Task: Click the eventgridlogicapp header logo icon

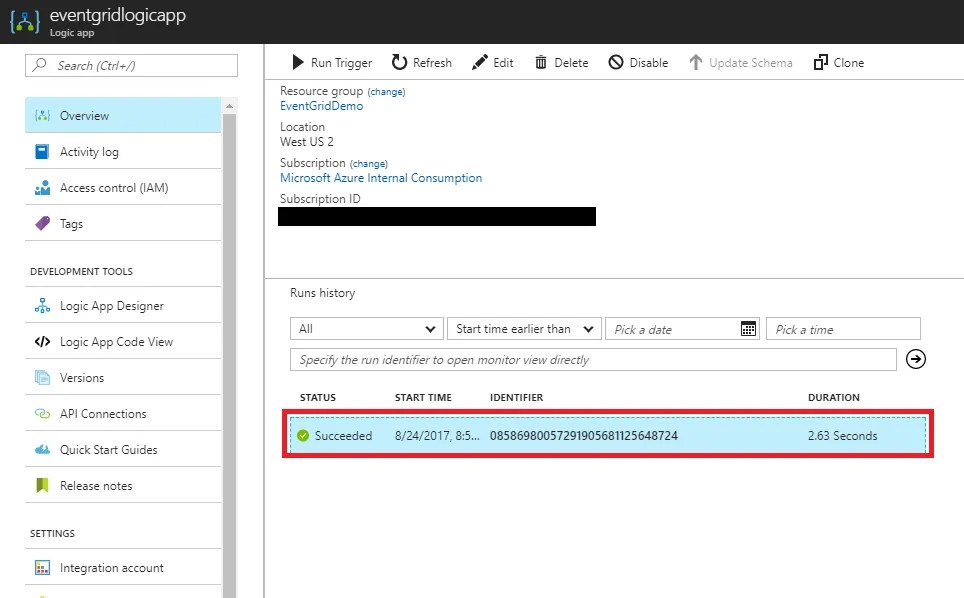Action: pyautogui.click(x=25, y=22)
